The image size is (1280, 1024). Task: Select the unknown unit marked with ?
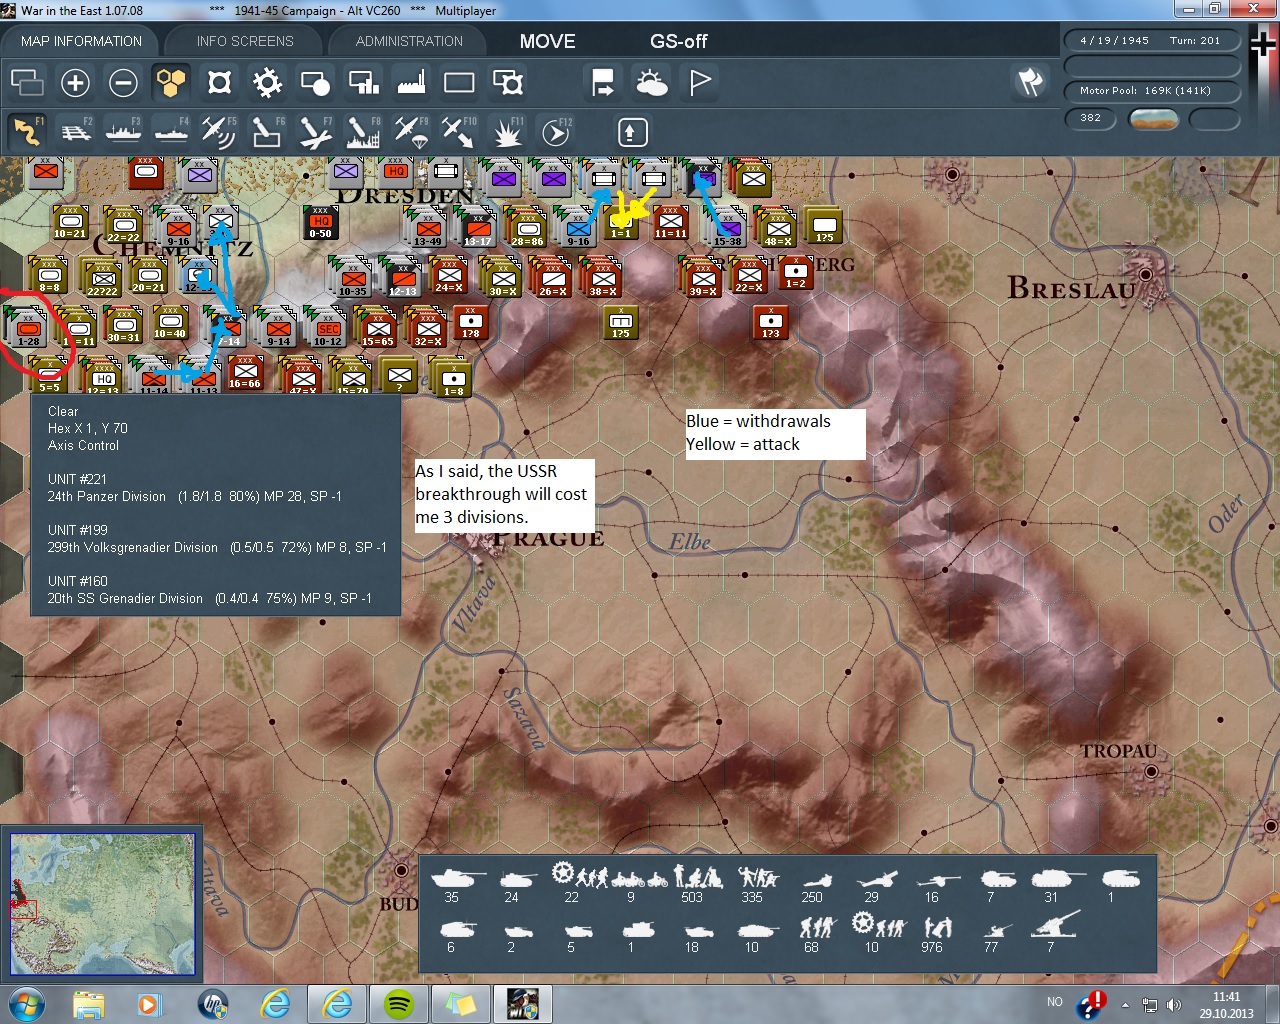coord(399,375)
